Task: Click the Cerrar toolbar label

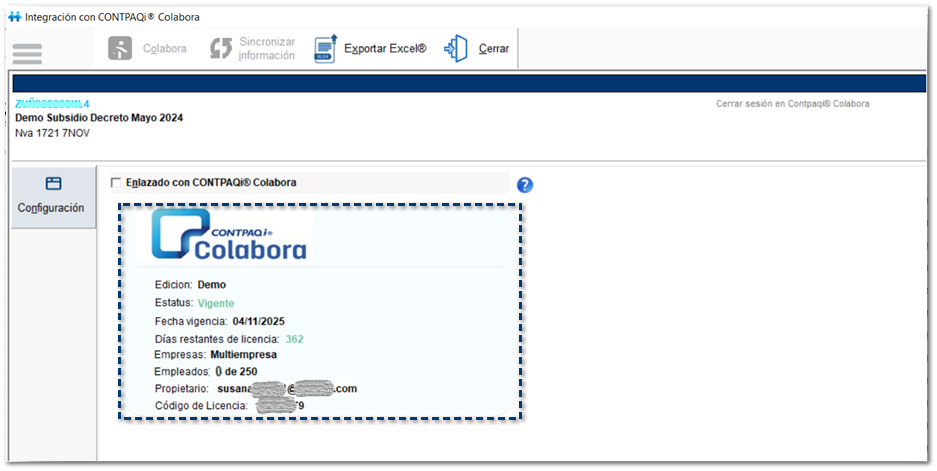Action: click(x=494, y=48)
